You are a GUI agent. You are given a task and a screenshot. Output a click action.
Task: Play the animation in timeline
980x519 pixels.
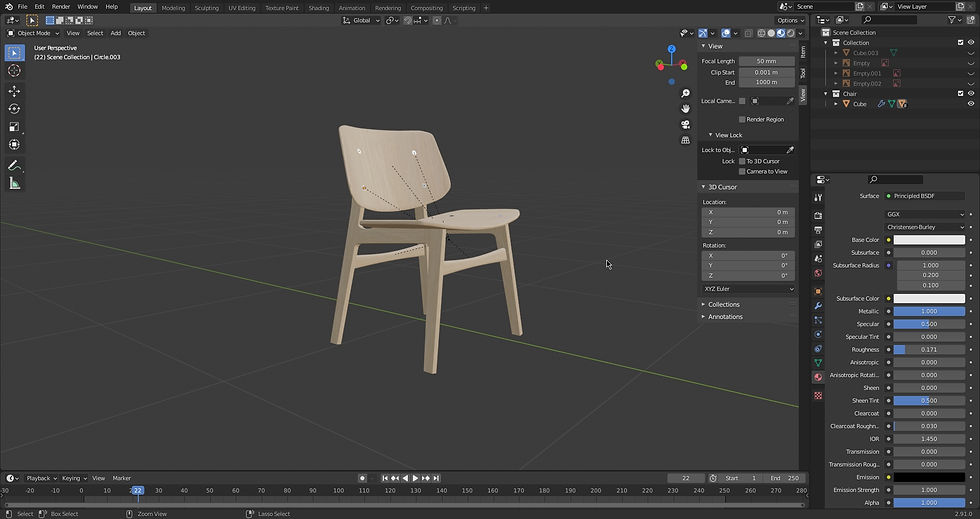415,478
